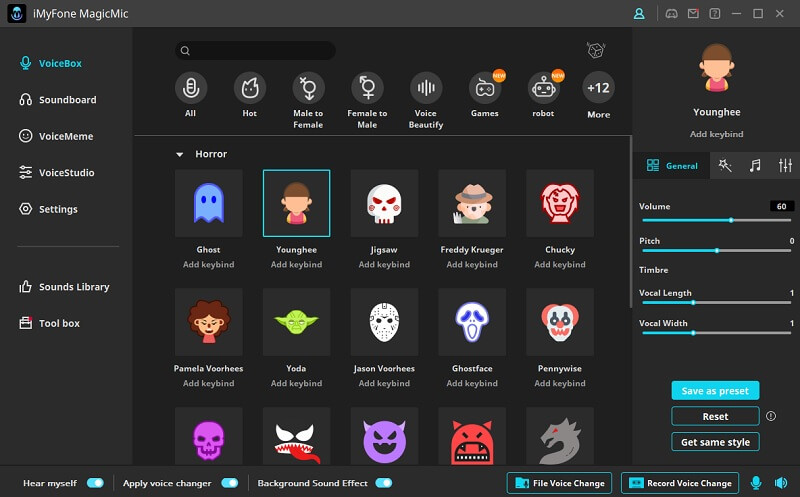Select the purple skull voice filter
Viewport: 800px width, 497px height.
point(209,436)
